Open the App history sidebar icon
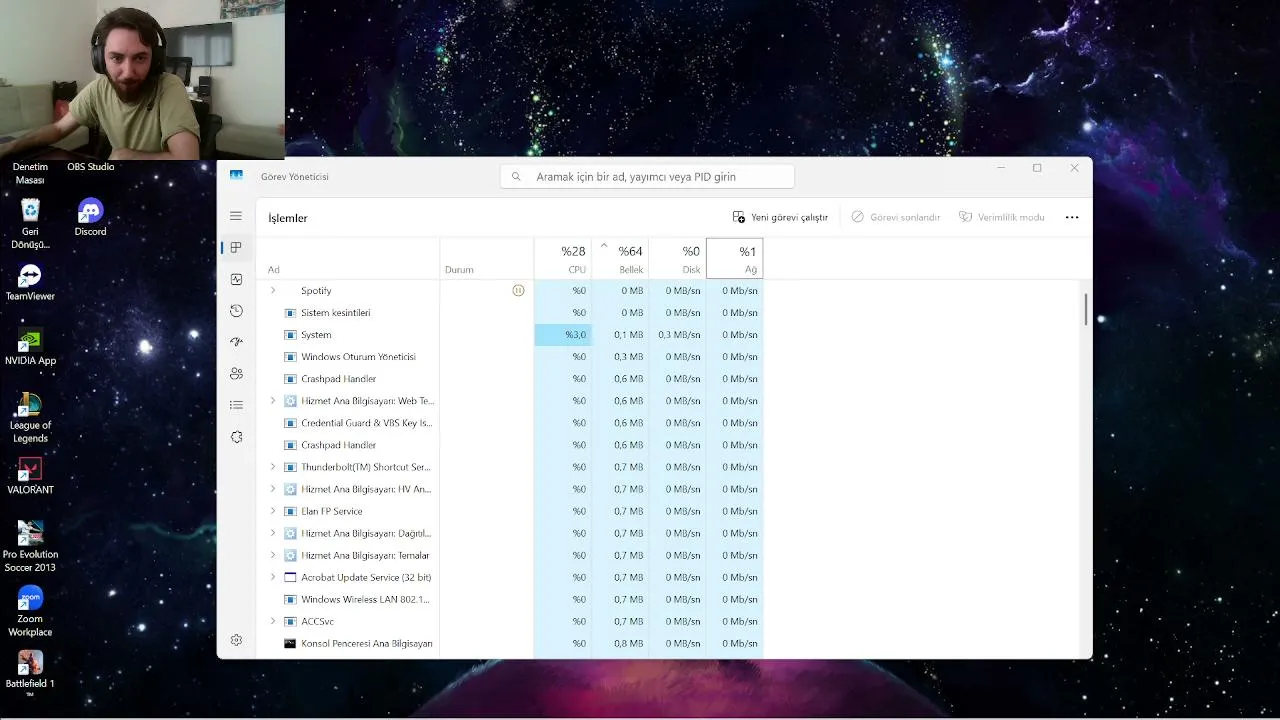 (236, 311)
